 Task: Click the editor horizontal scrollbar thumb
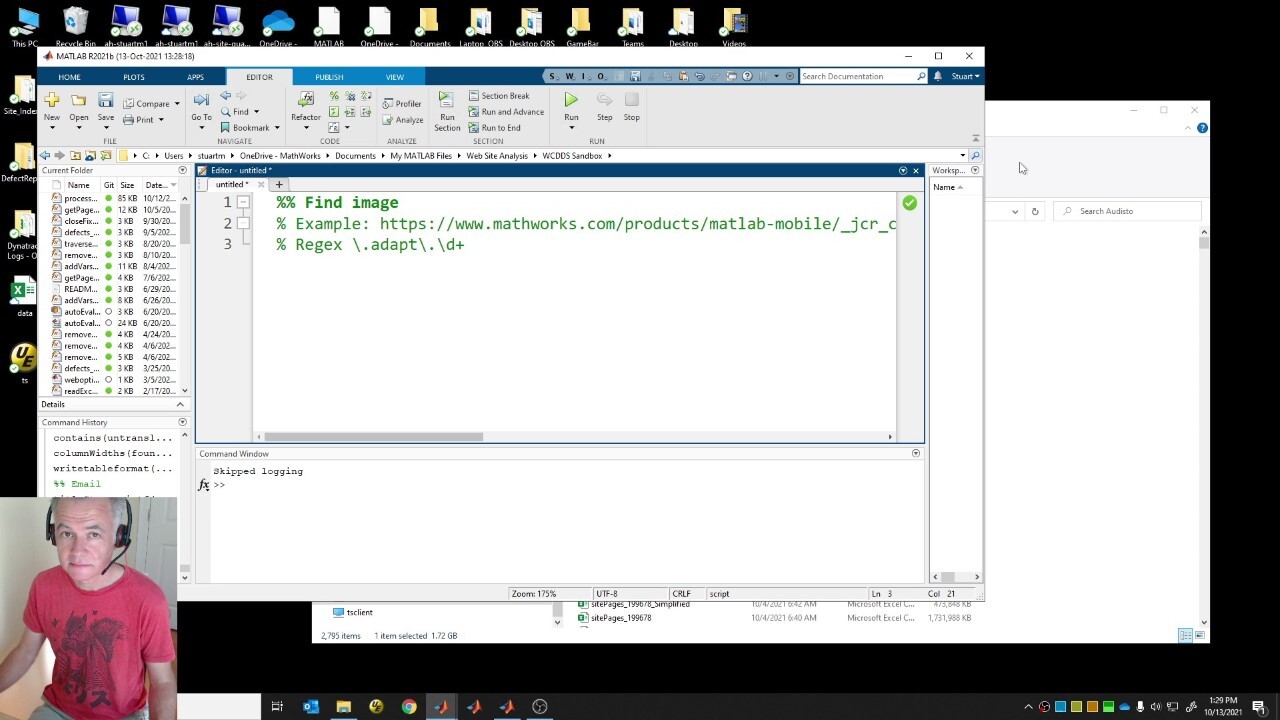click(x=373, y=437)
